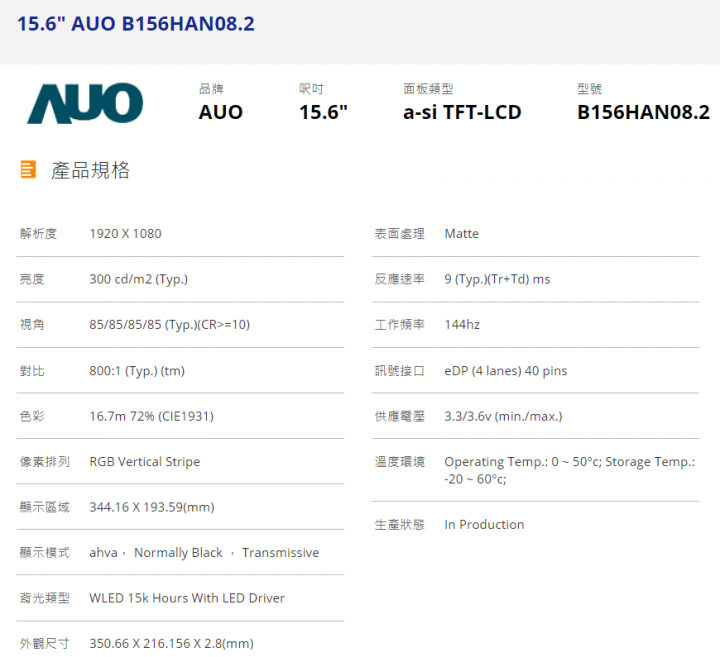The height and width of the screenshot is (657, 720).
Task: Click the 供應電壓 row label
Action: tap(399, 416)
